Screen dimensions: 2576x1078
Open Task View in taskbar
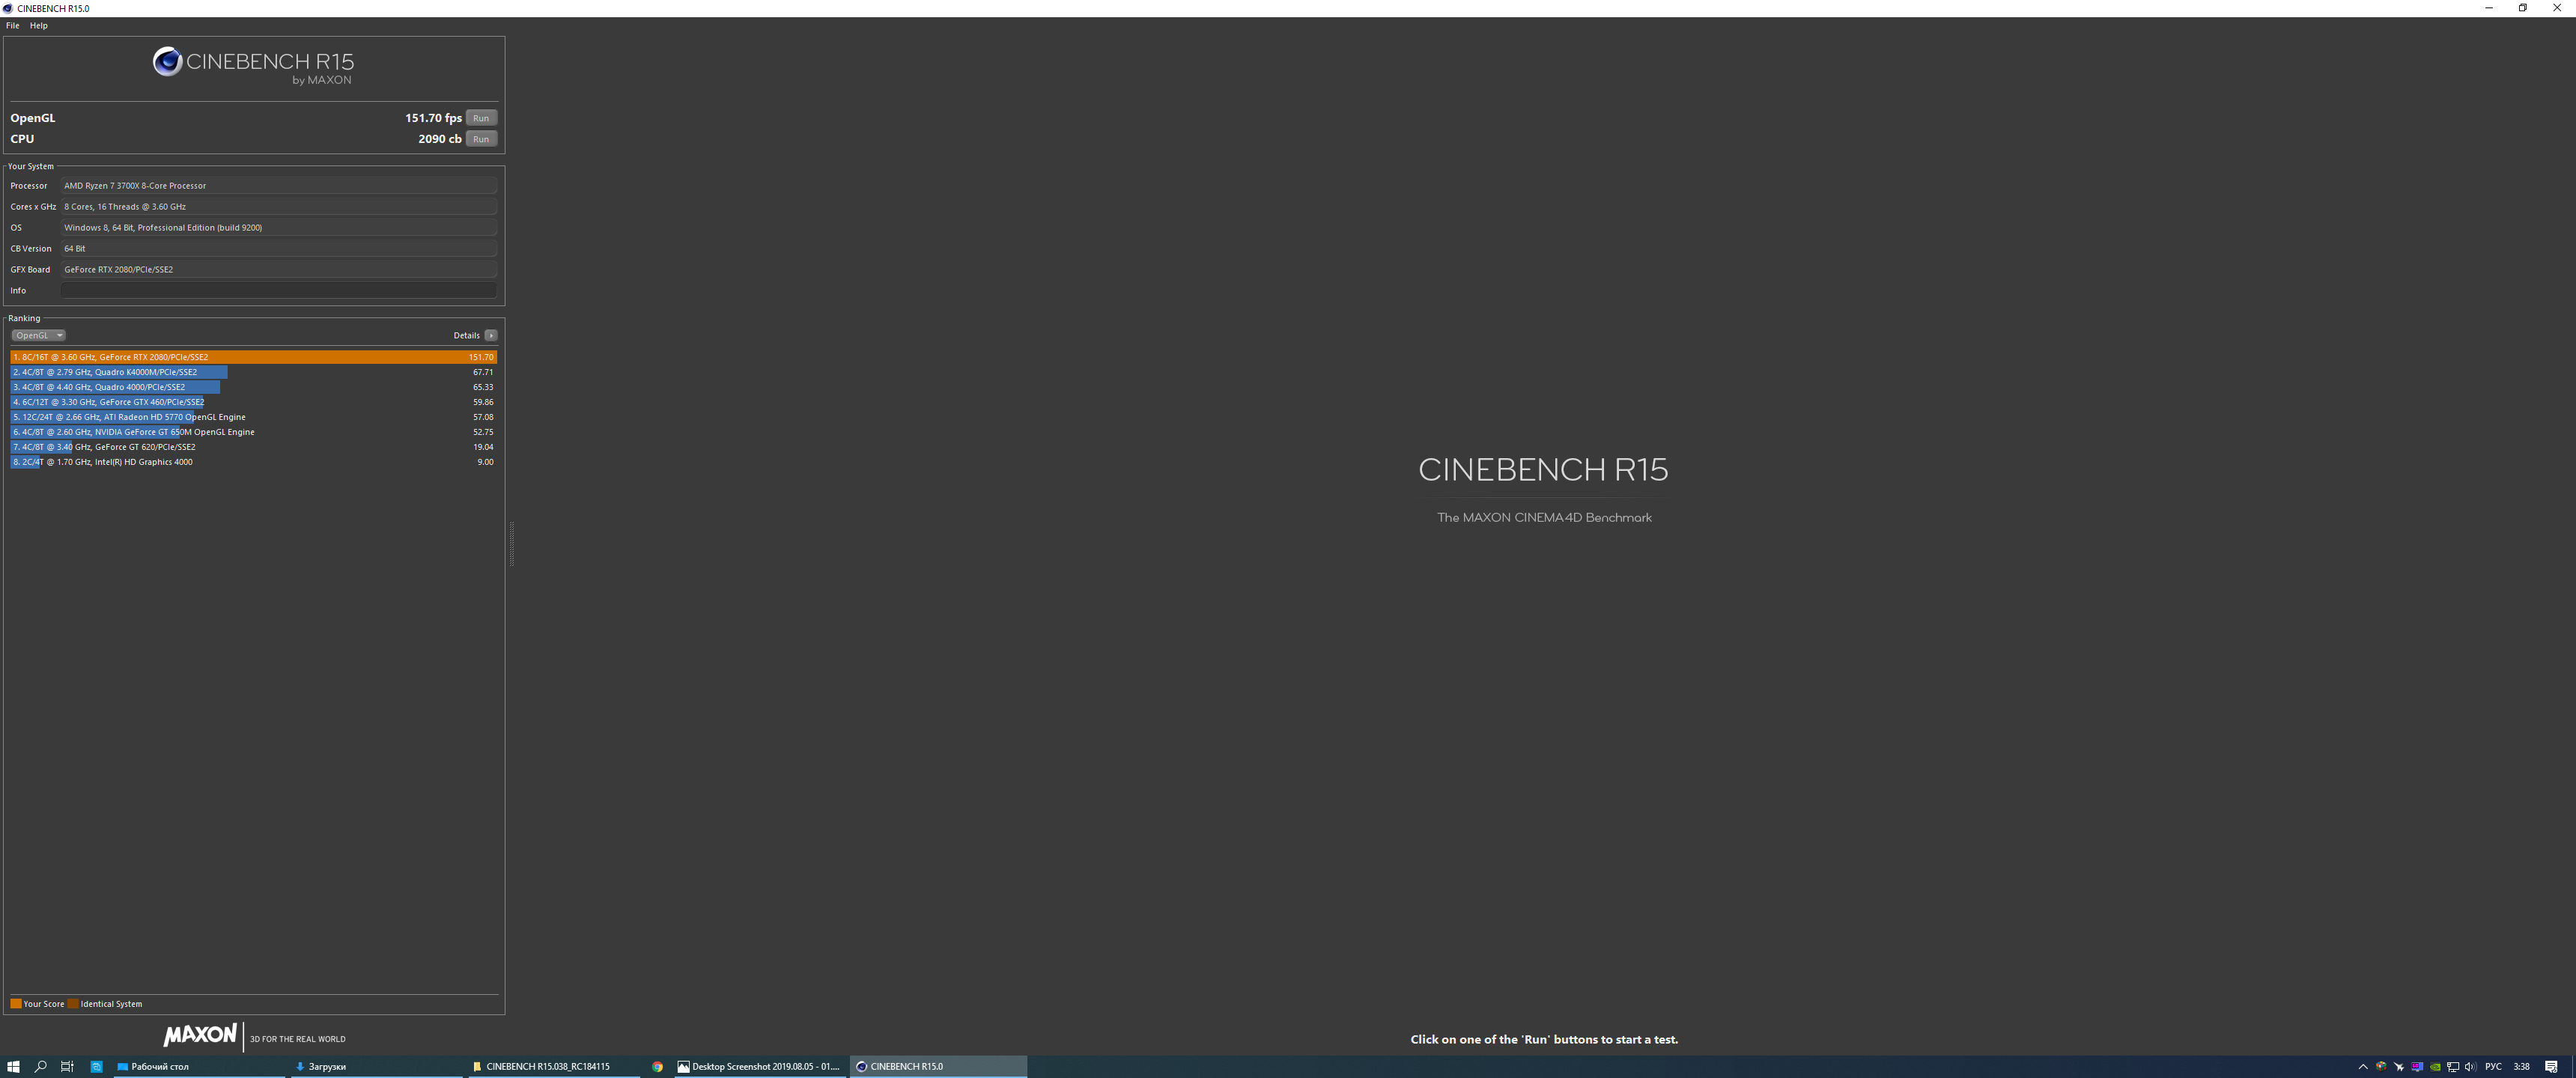click(67, 1066)
